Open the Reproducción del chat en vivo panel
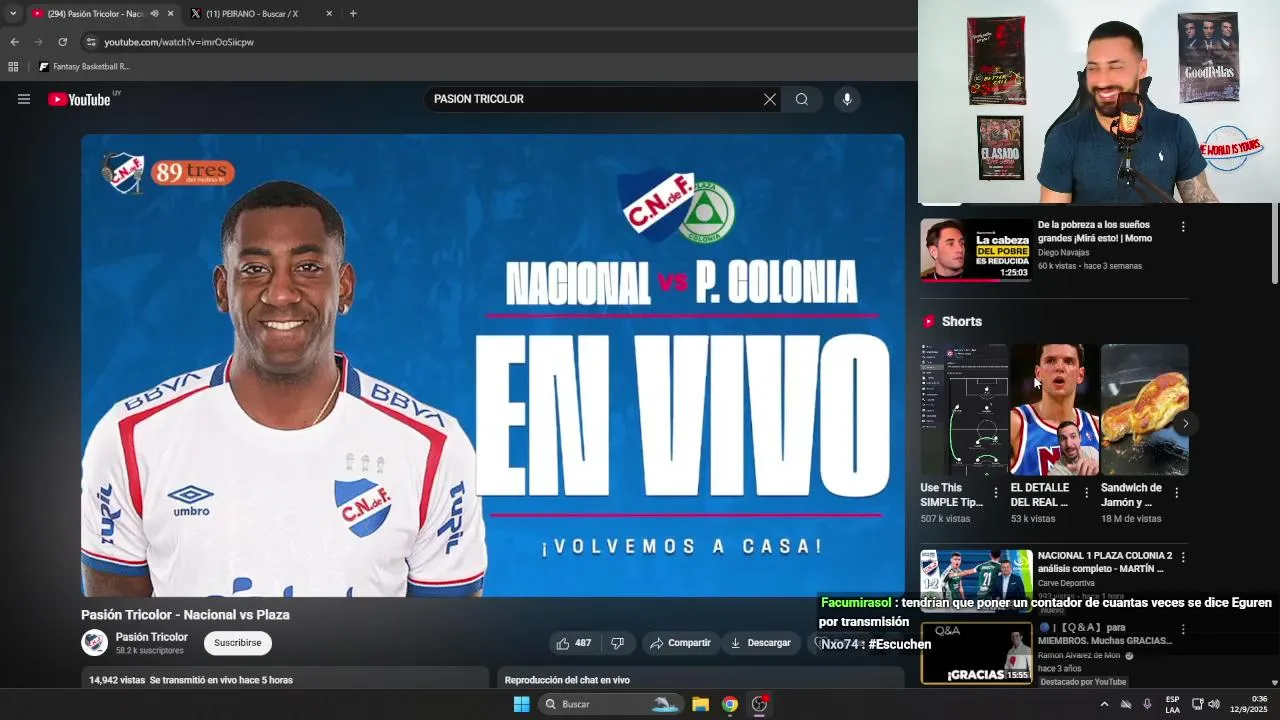Image resolution: width=1280 pixels, height=720 pixels. 700,680
